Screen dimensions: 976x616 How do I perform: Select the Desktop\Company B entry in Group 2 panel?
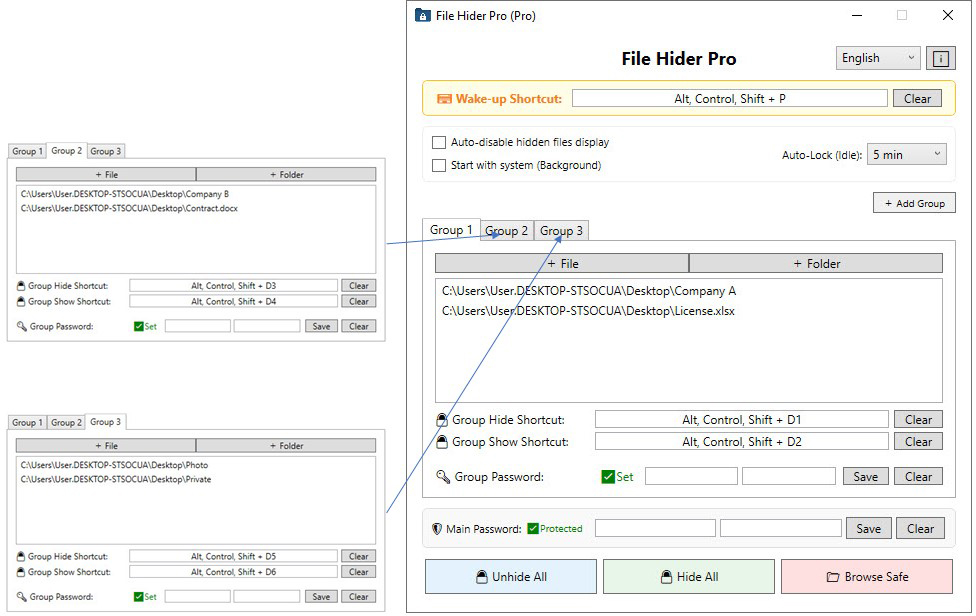124,194
